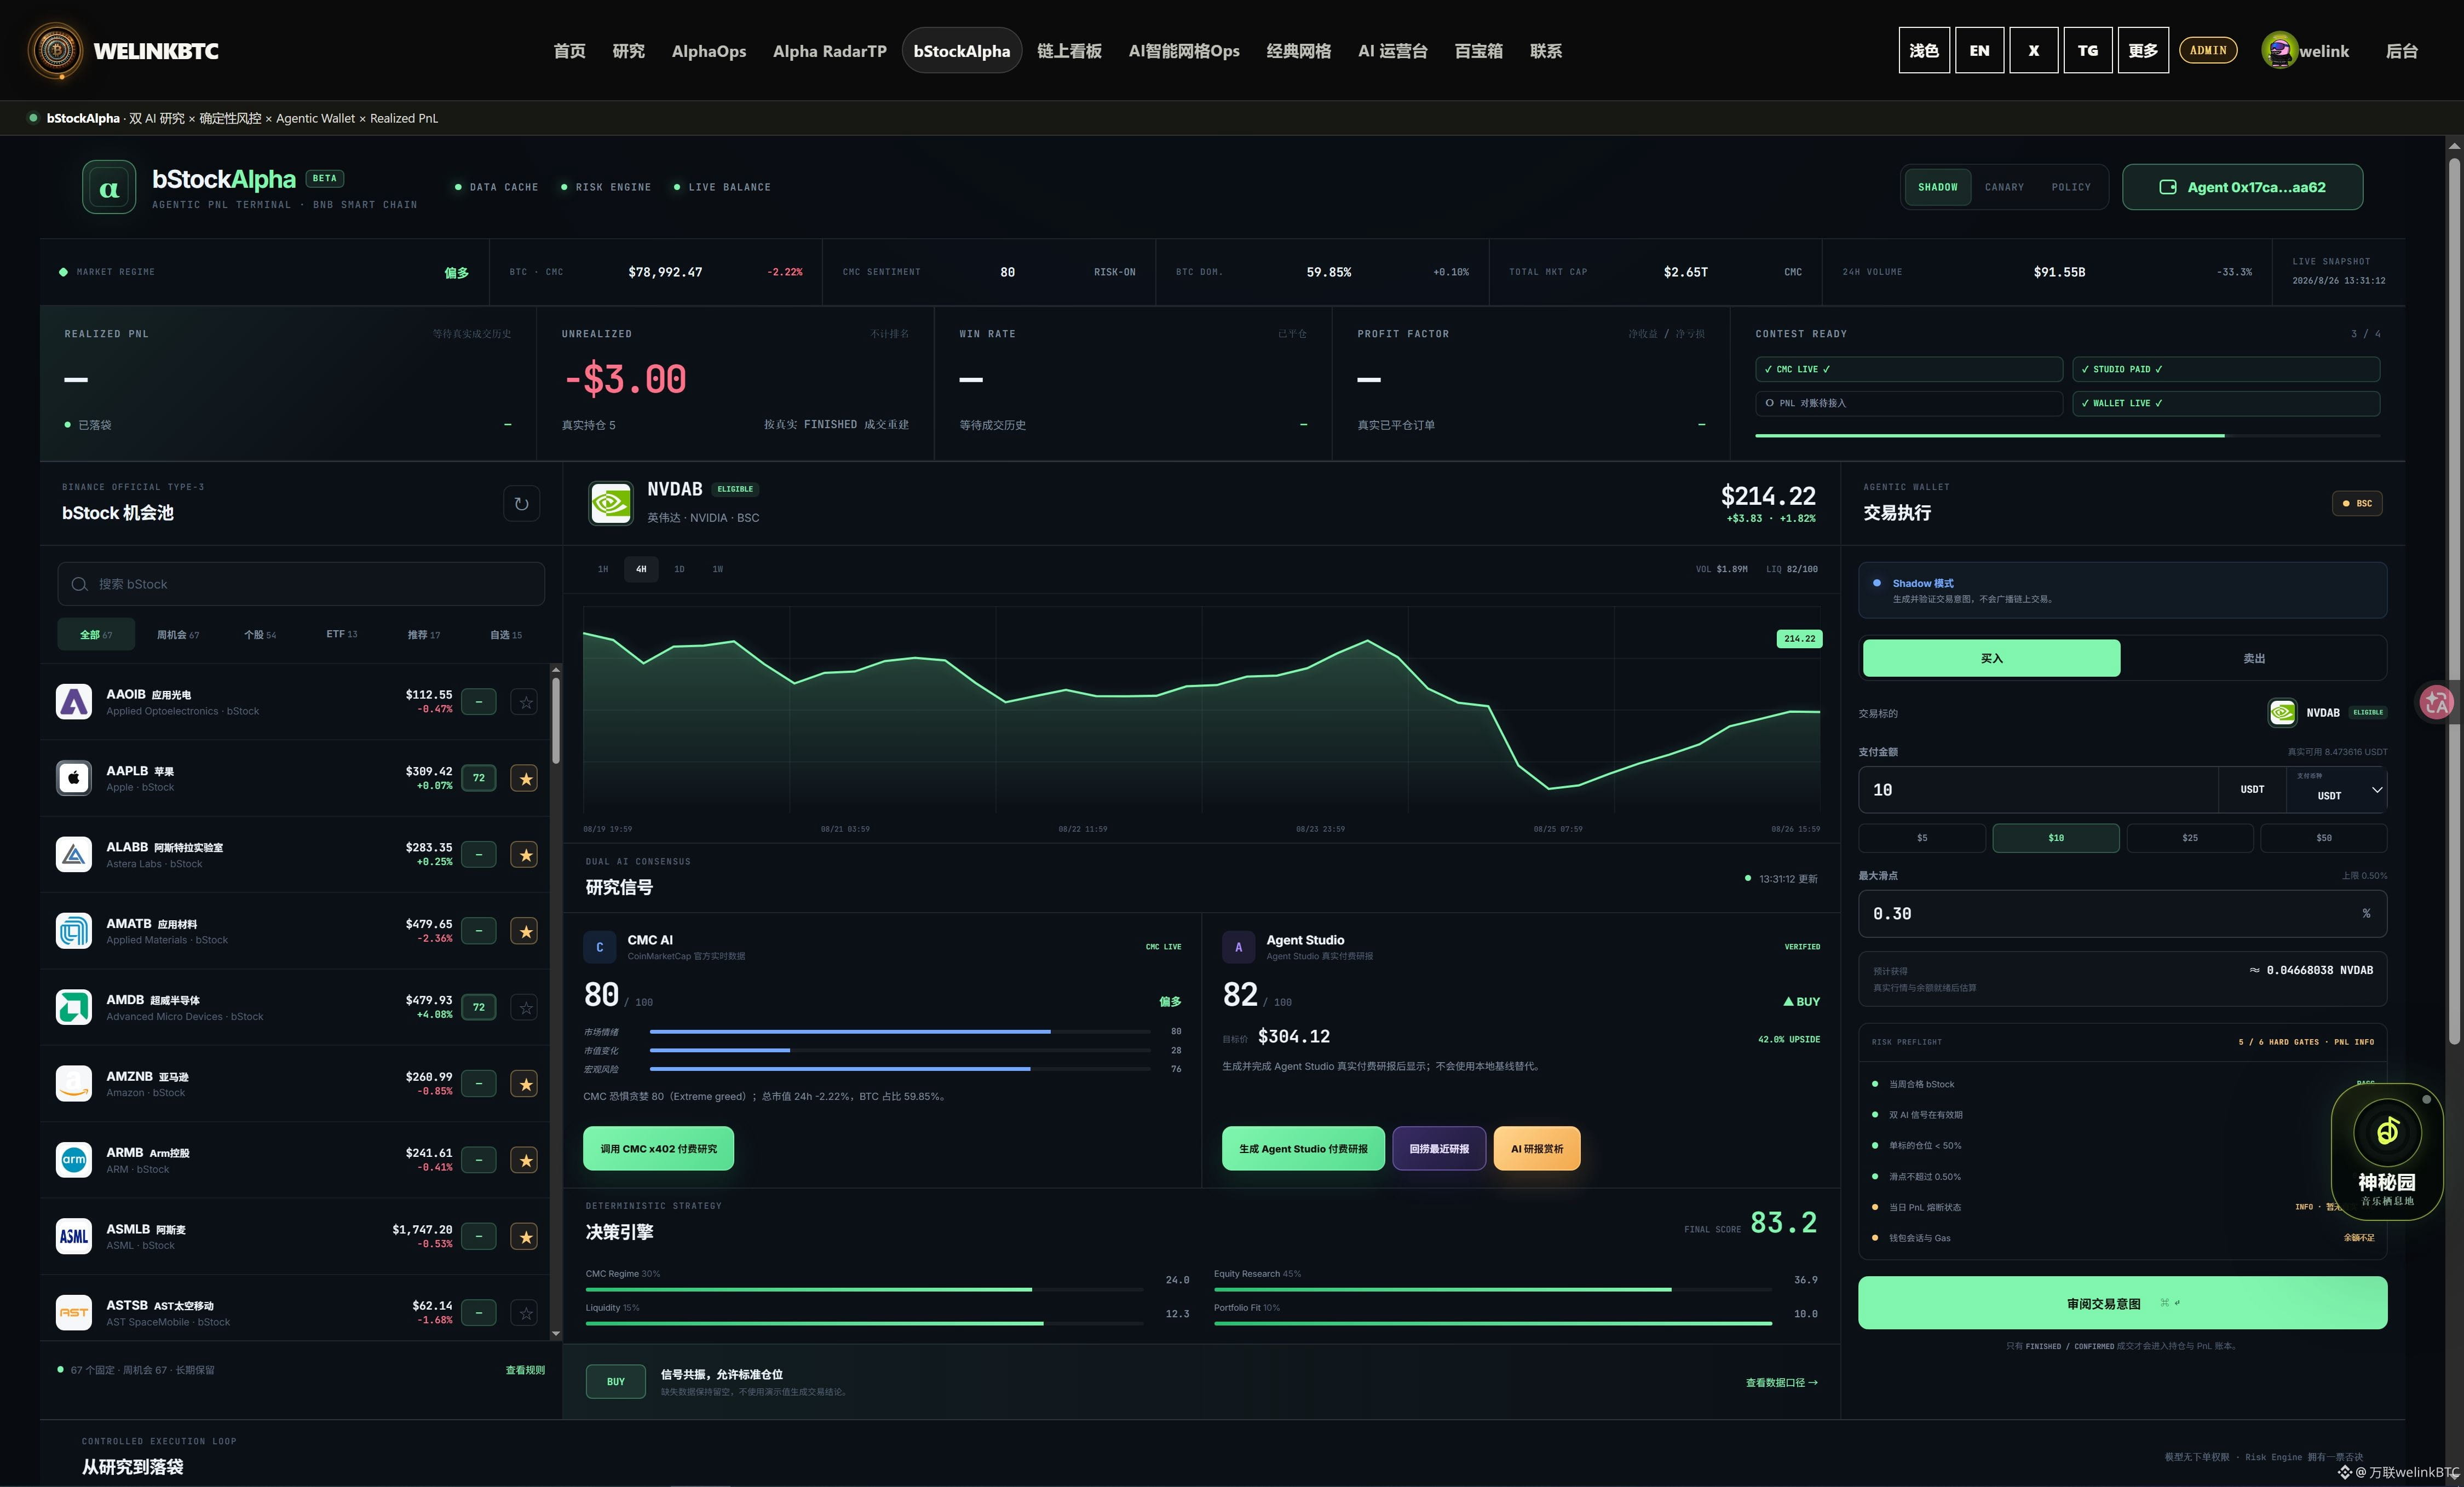Click the WELINKBTC coin logo
This screenshot has height=1487, width=2464.
(x=56, y=50)
